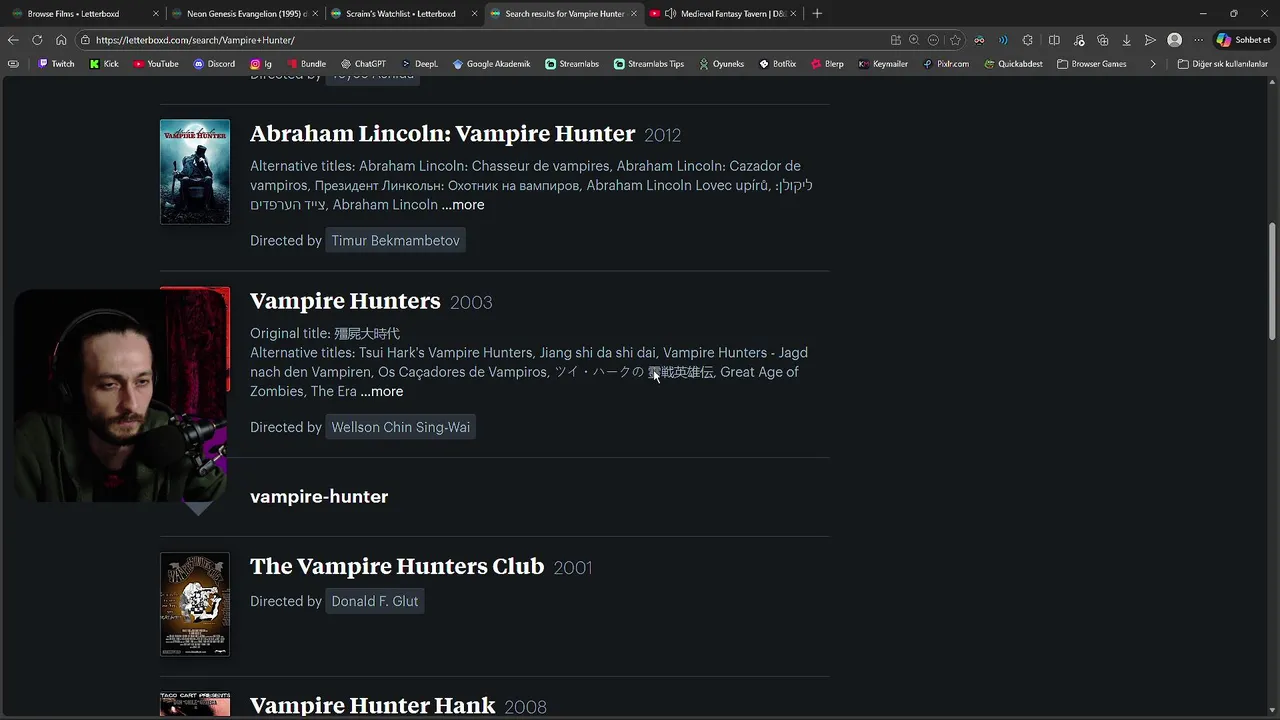Open ChatGPT bookmark
Viewport: 1280px width, 720px height.
tap(363, 64)
